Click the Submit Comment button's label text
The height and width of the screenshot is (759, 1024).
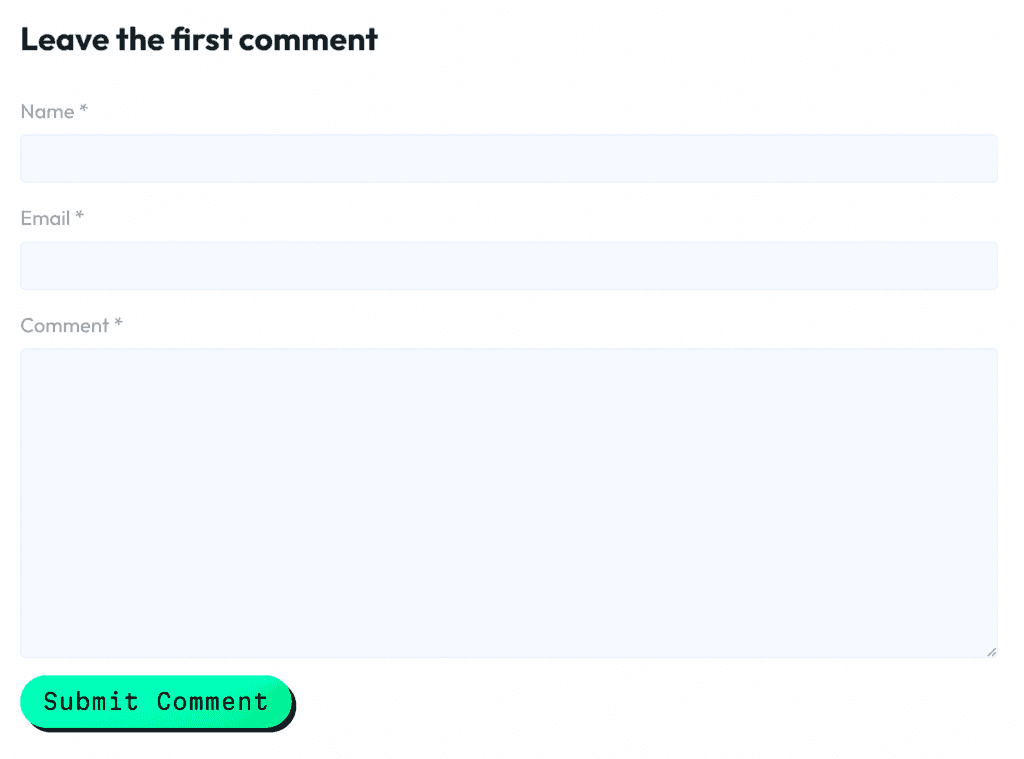pos(155,702)
